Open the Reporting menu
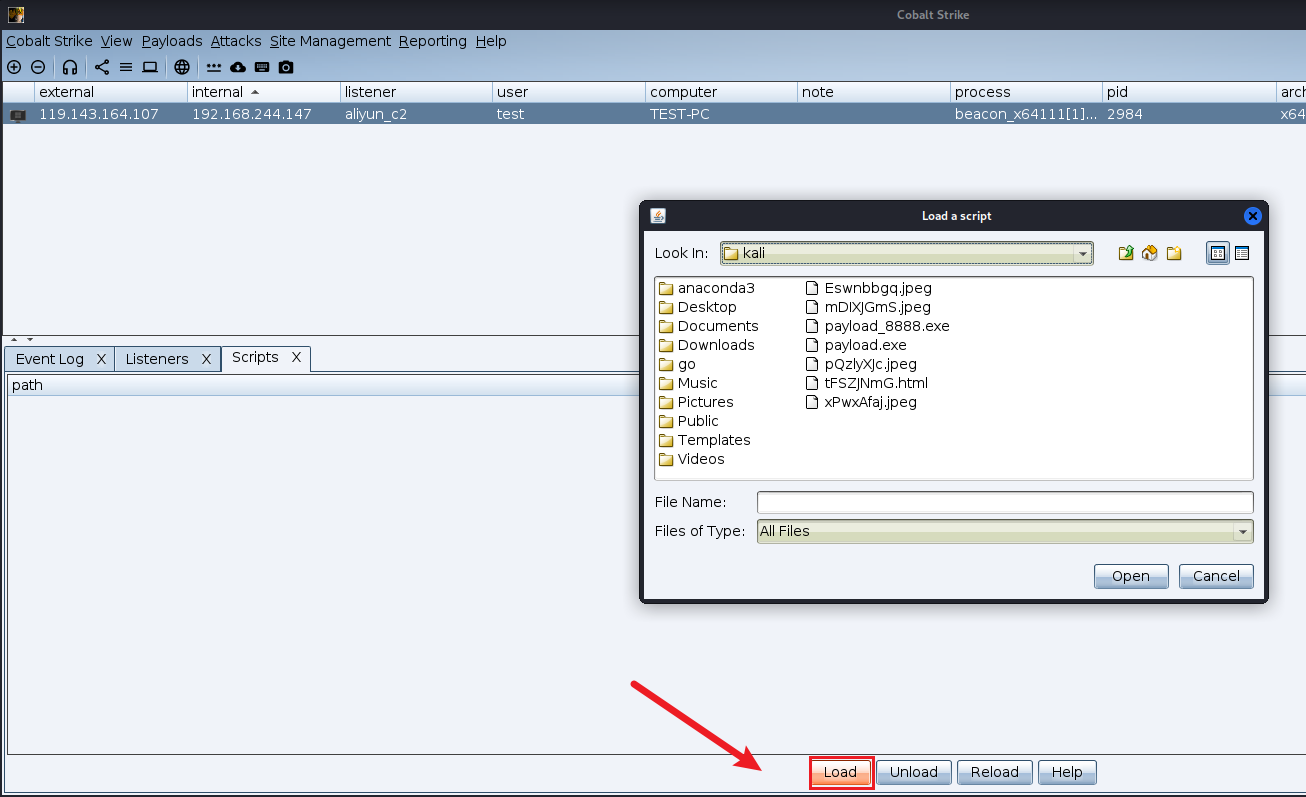The height and width of the screenshot is (797, 1306). point(432,41)
